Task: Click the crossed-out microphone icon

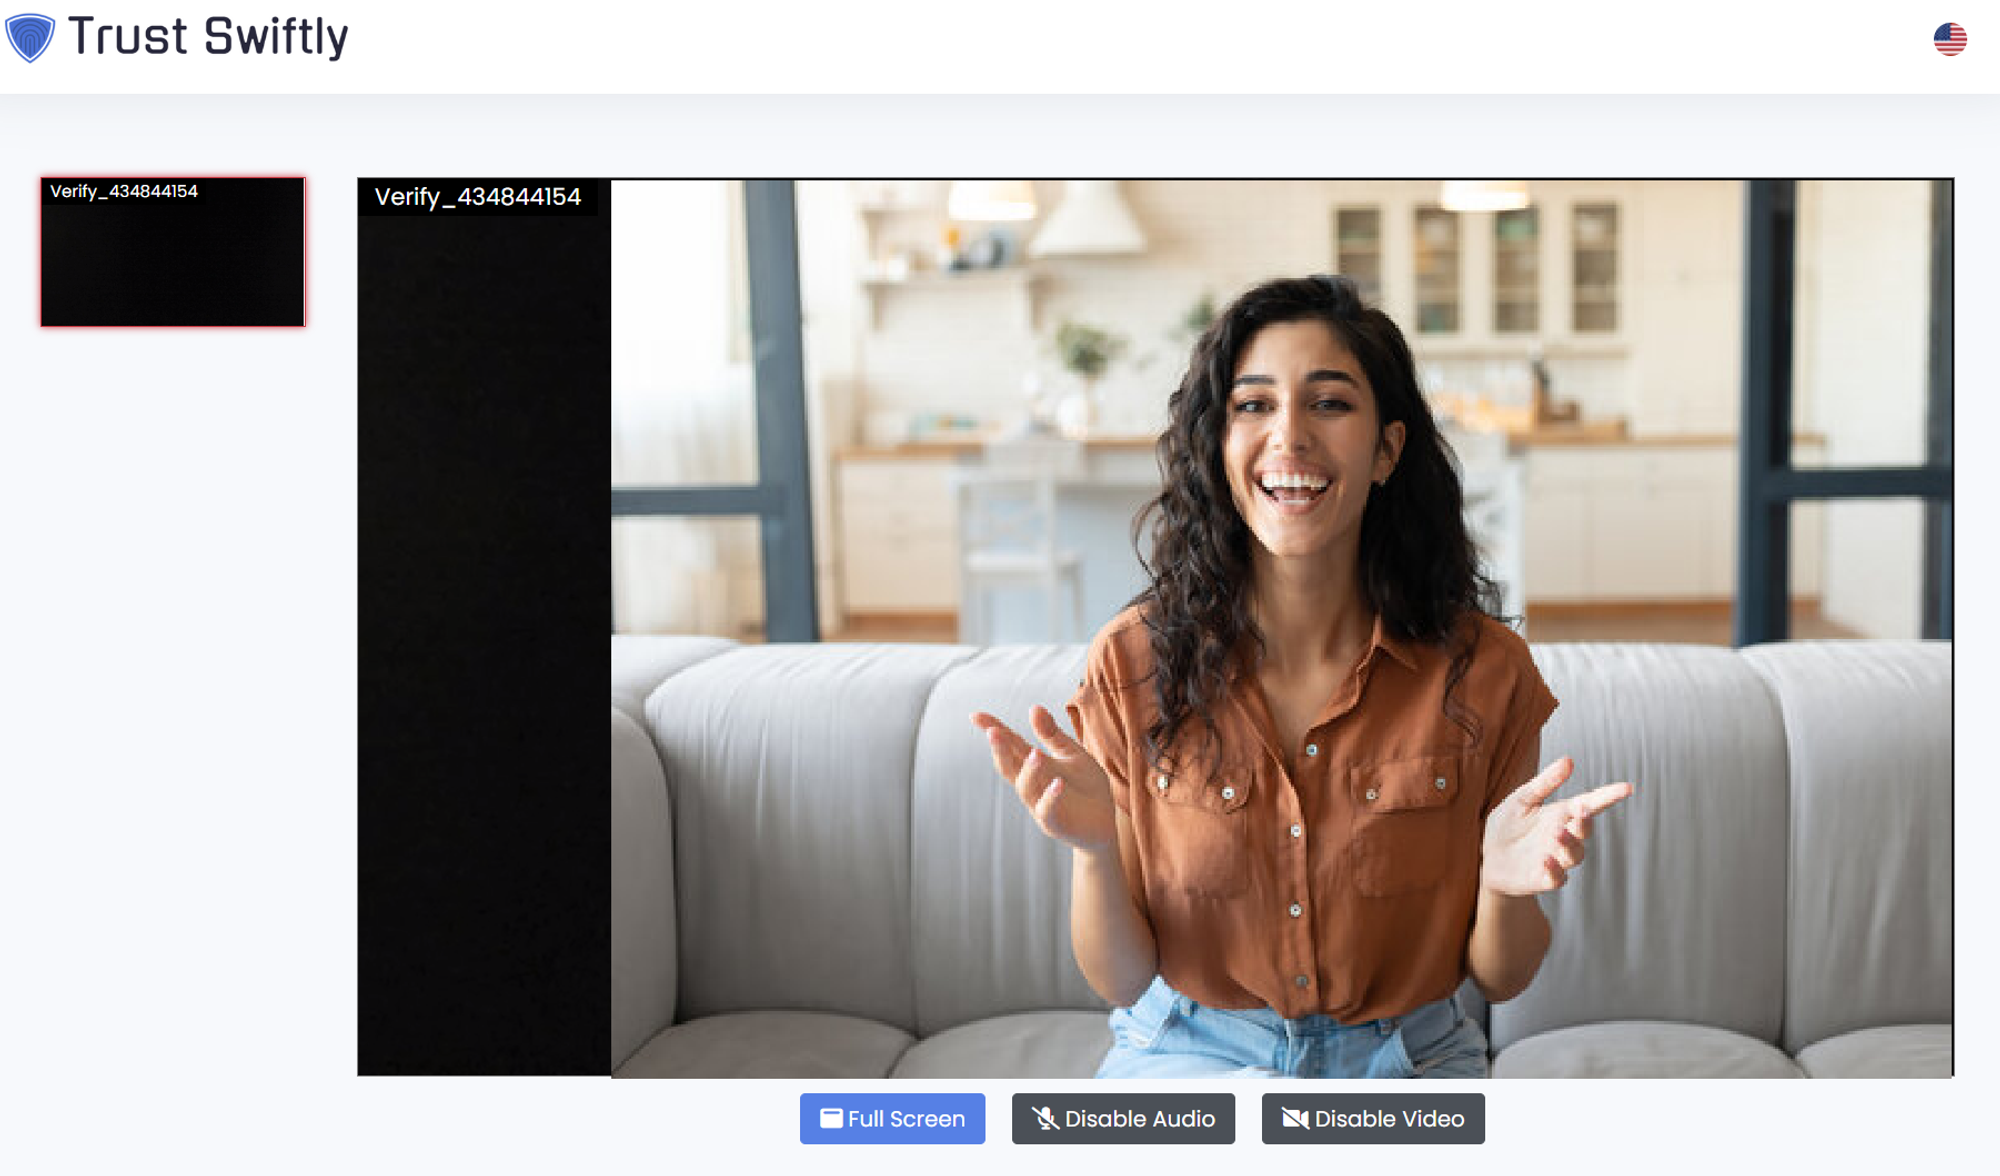Action: point(1045,1118)
